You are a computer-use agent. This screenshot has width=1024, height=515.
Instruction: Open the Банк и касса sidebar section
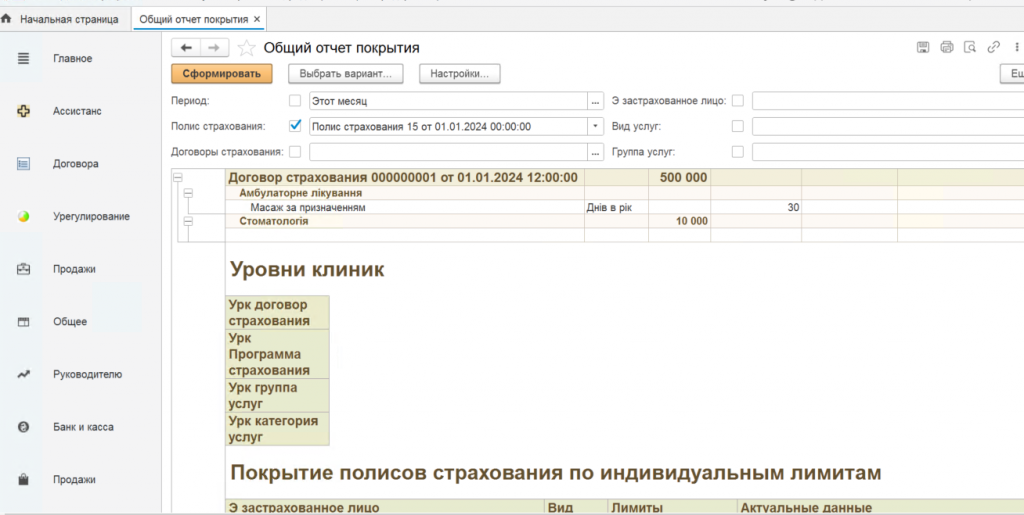click(x=83, y=427)
